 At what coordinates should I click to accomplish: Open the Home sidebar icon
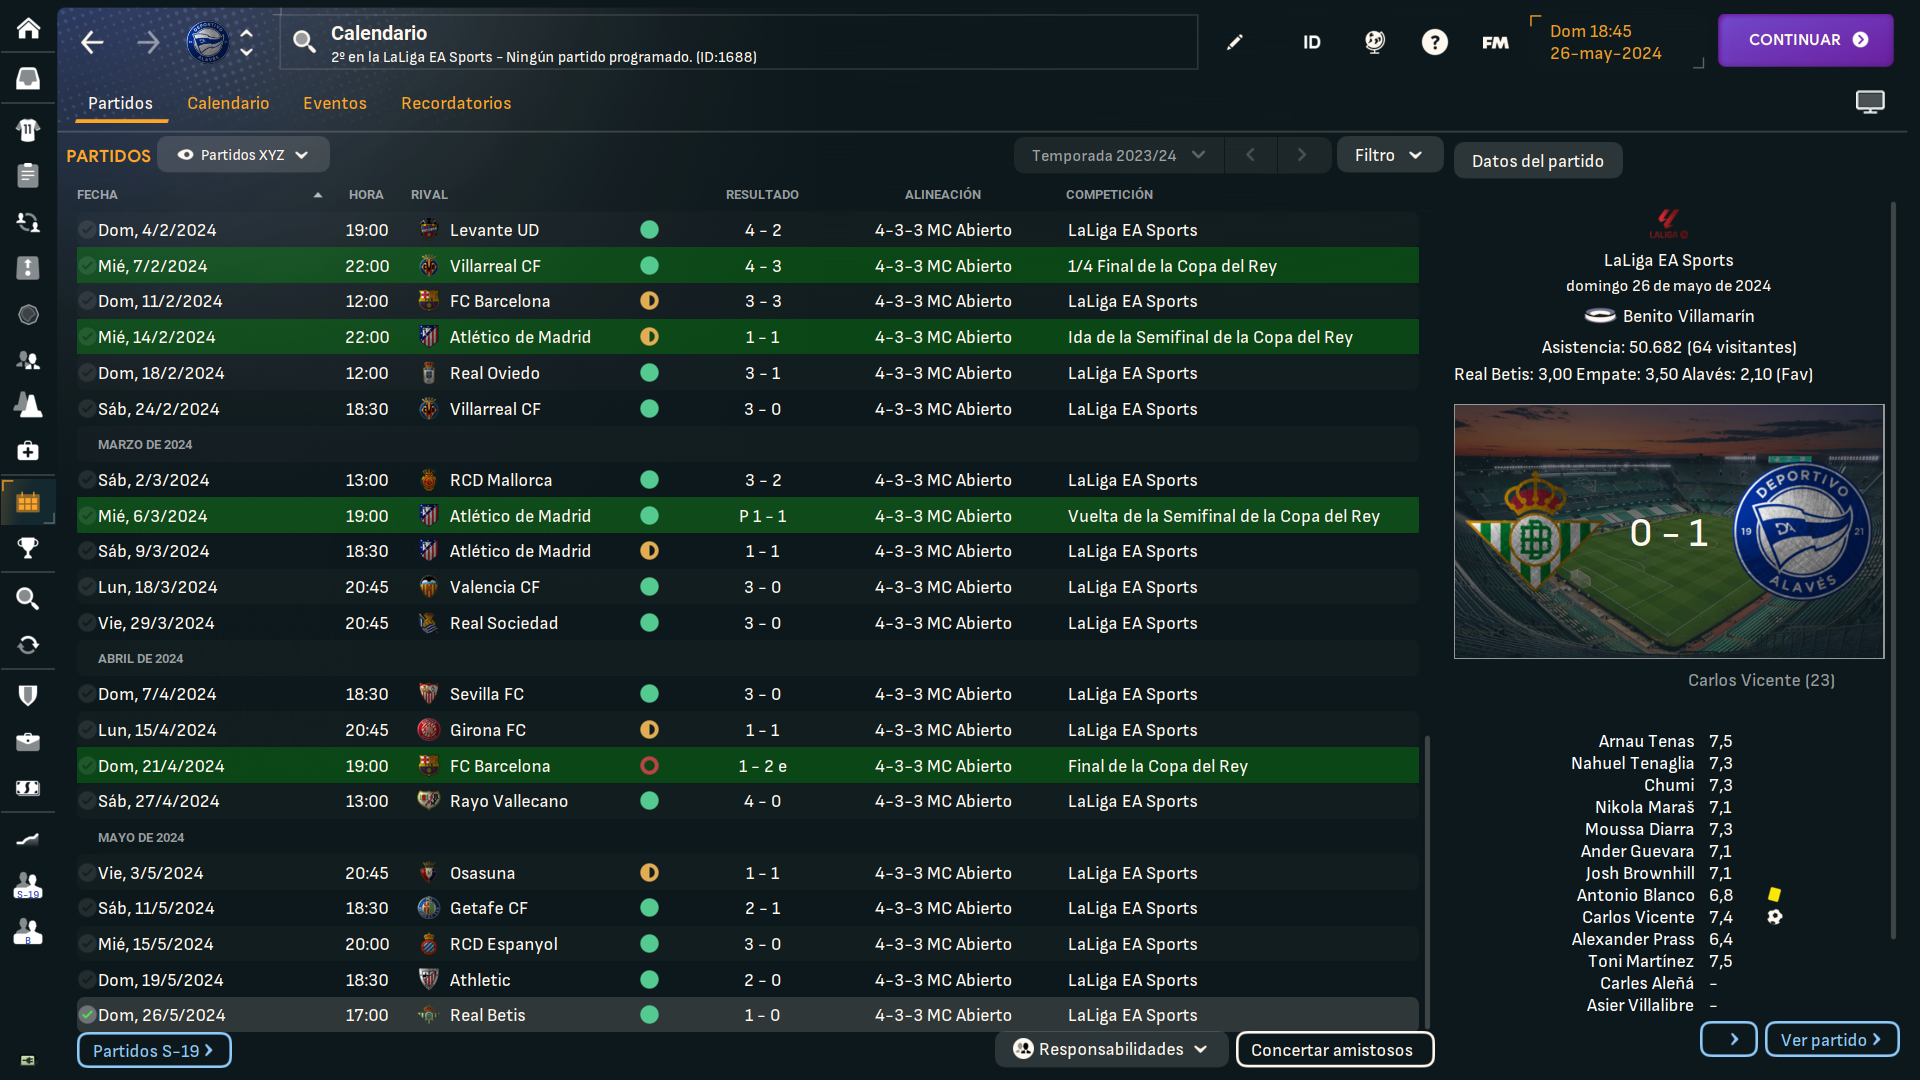click(28, 28)
